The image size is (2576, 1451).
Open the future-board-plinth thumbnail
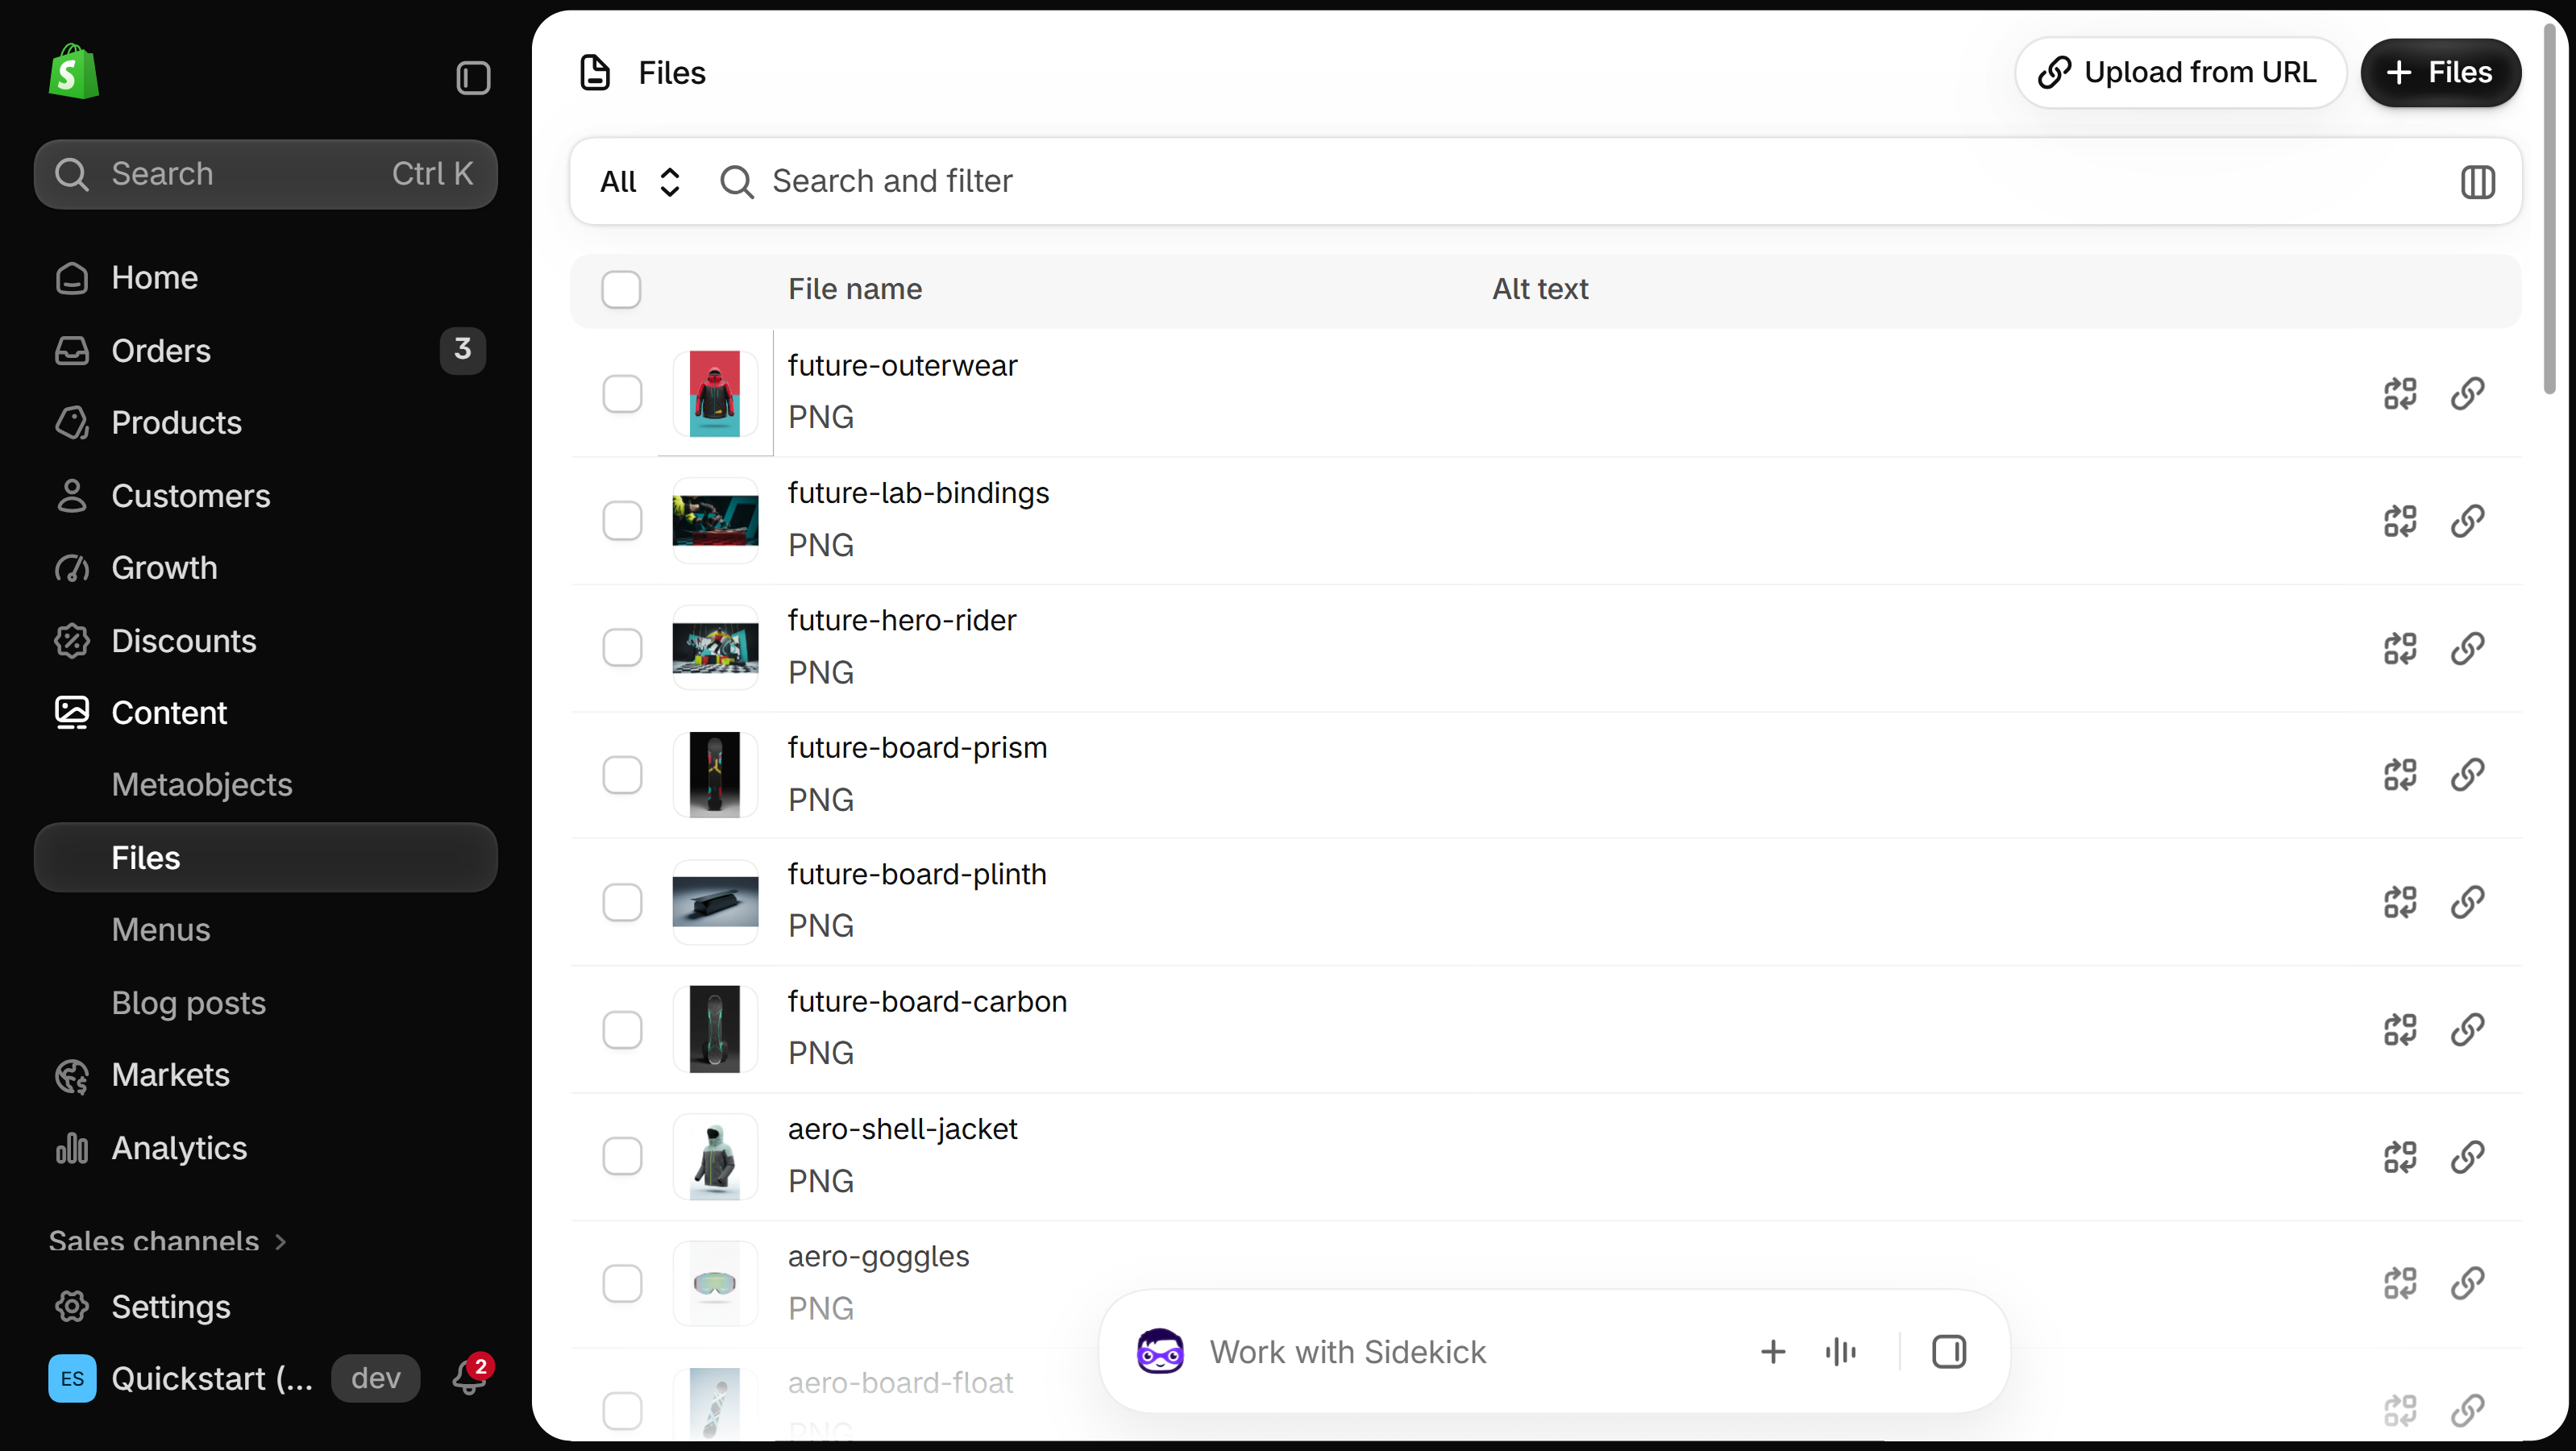click(x=715, y=902)
